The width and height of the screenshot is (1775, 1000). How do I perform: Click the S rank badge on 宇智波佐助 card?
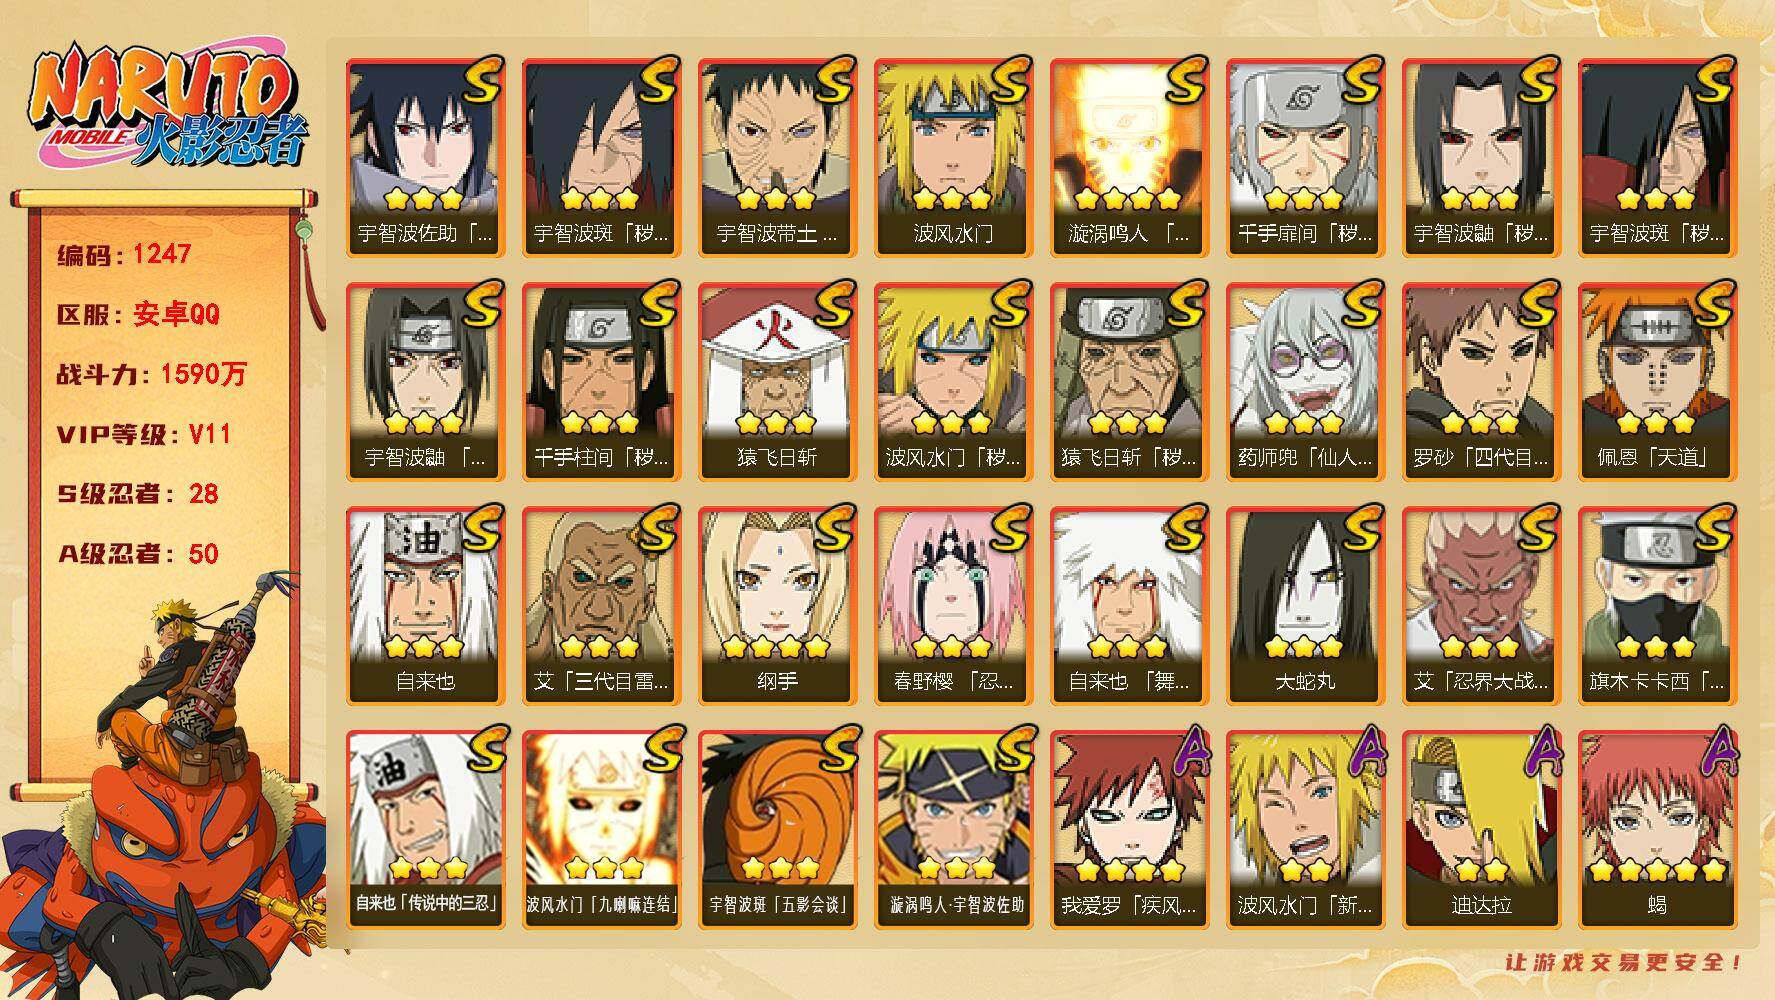(x=482, y=81)
